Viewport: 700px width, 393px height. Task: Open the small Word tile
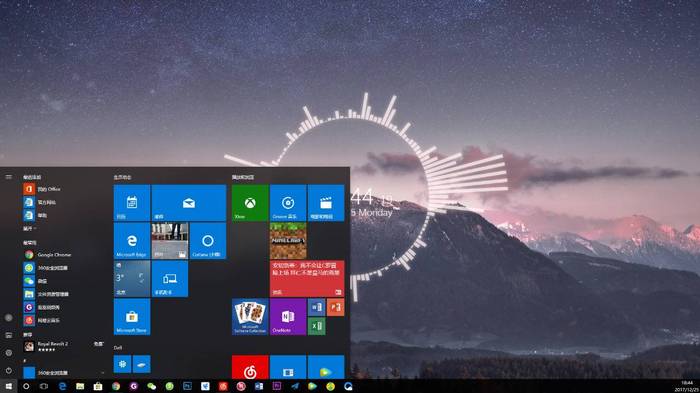(317, 307)
